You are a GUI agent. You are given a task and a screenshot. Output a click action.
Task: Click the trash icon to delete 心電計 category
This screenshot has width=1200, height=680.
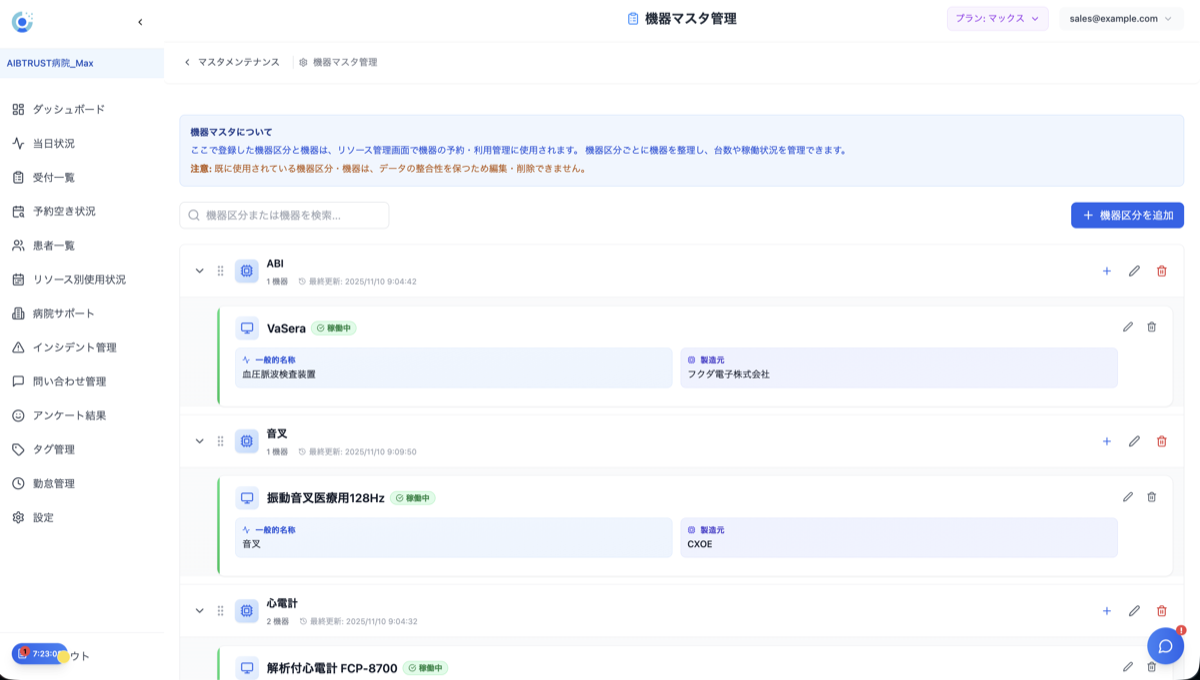click(1161, 610)
